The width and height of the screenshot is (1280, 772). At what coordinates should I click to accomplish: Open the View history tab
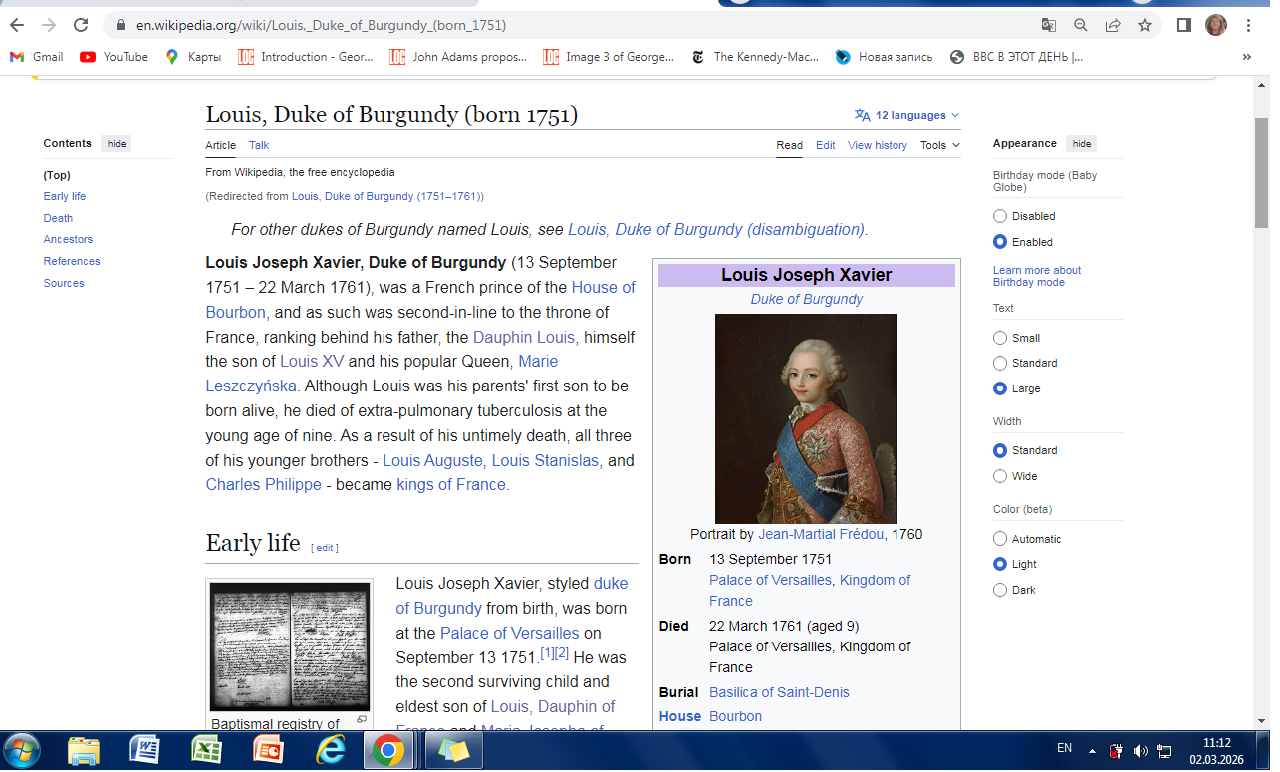877,145
